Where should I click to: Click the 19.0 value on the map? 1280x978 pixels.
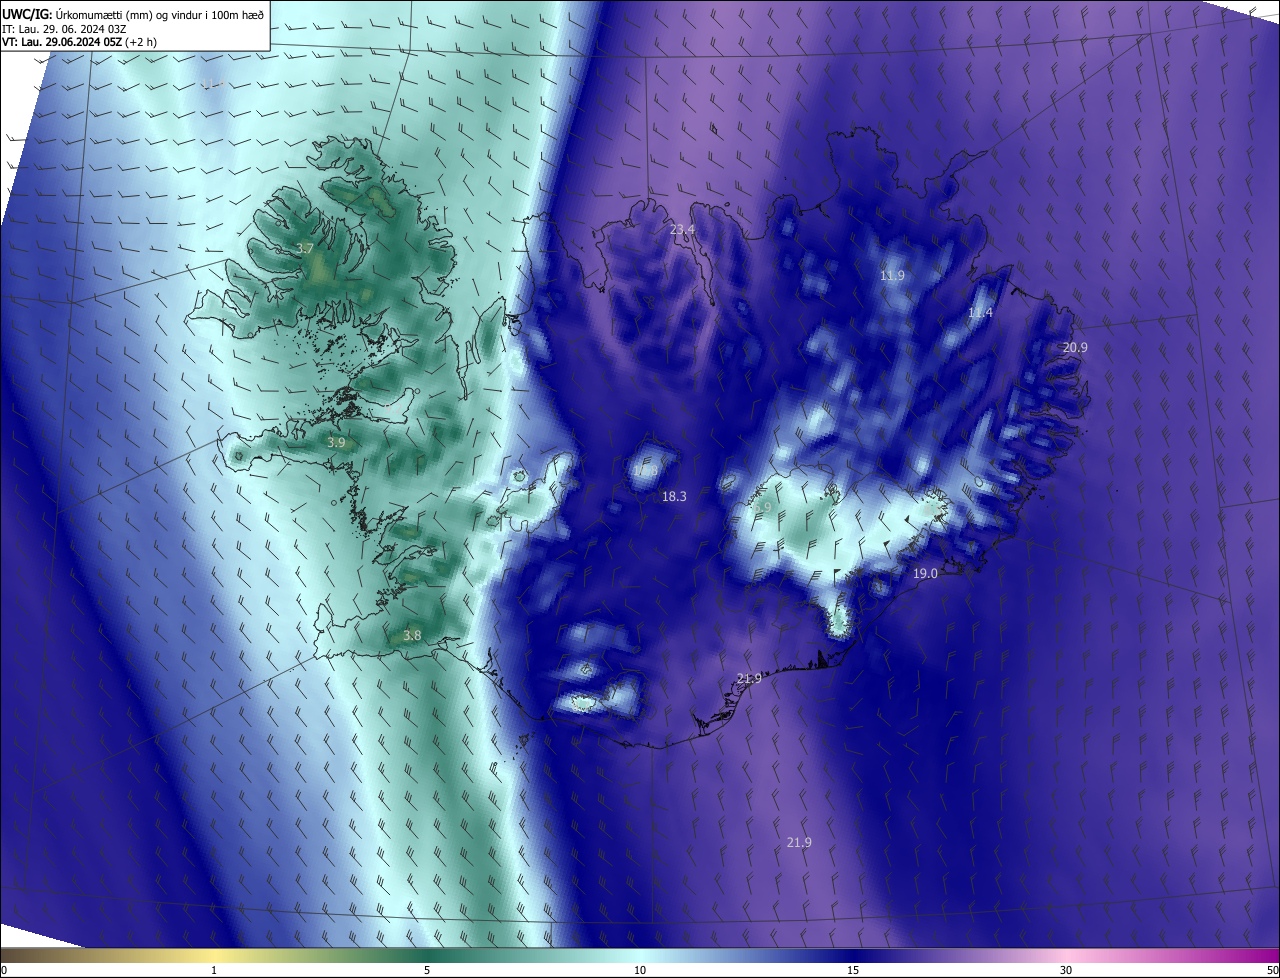point(925,574)
